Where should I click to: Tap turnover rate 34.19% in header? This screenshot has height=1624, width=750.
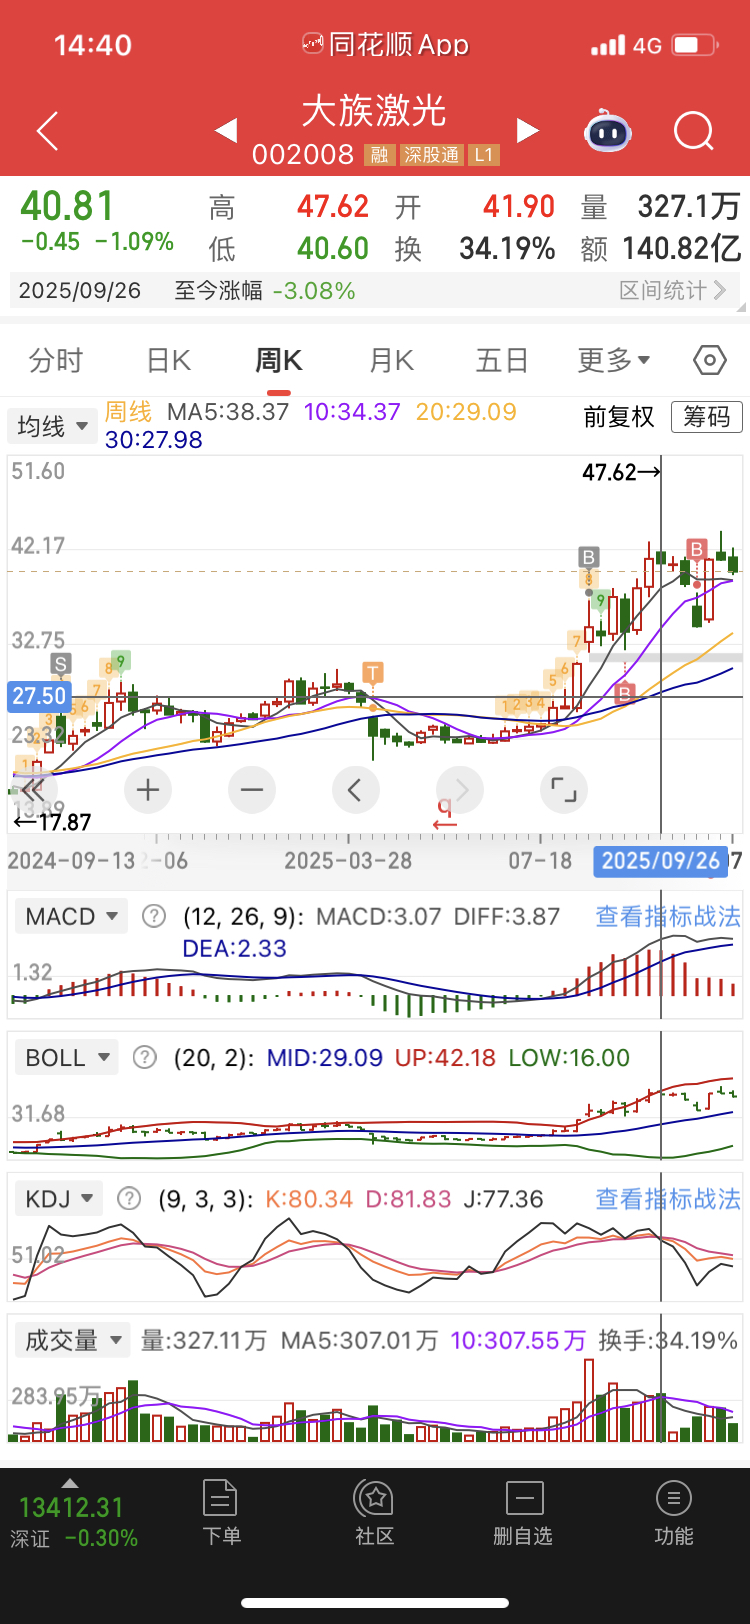(x=507, y=249)
